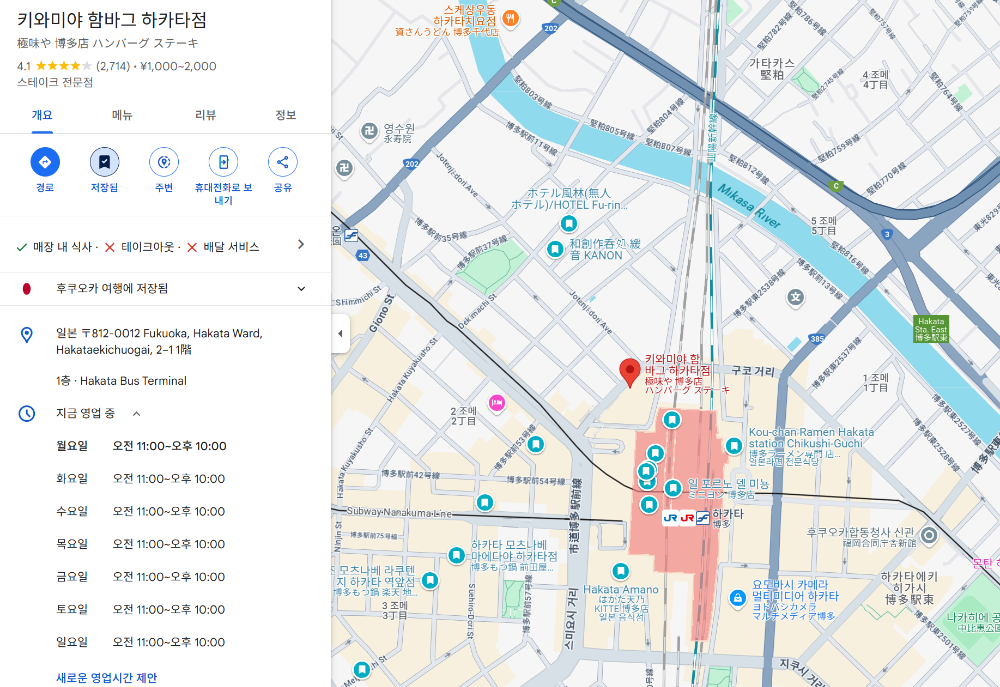Open the 리뷰 reviews tab
Image resolution: width=1000 pixels, height=687 pixels.
[205, 115]
